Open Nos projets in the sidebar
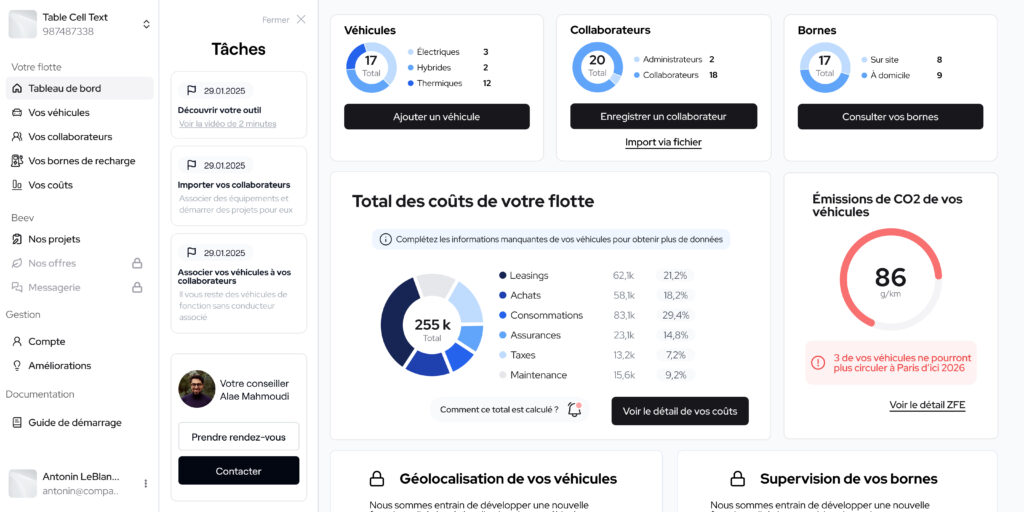 (x=54, y=239)
